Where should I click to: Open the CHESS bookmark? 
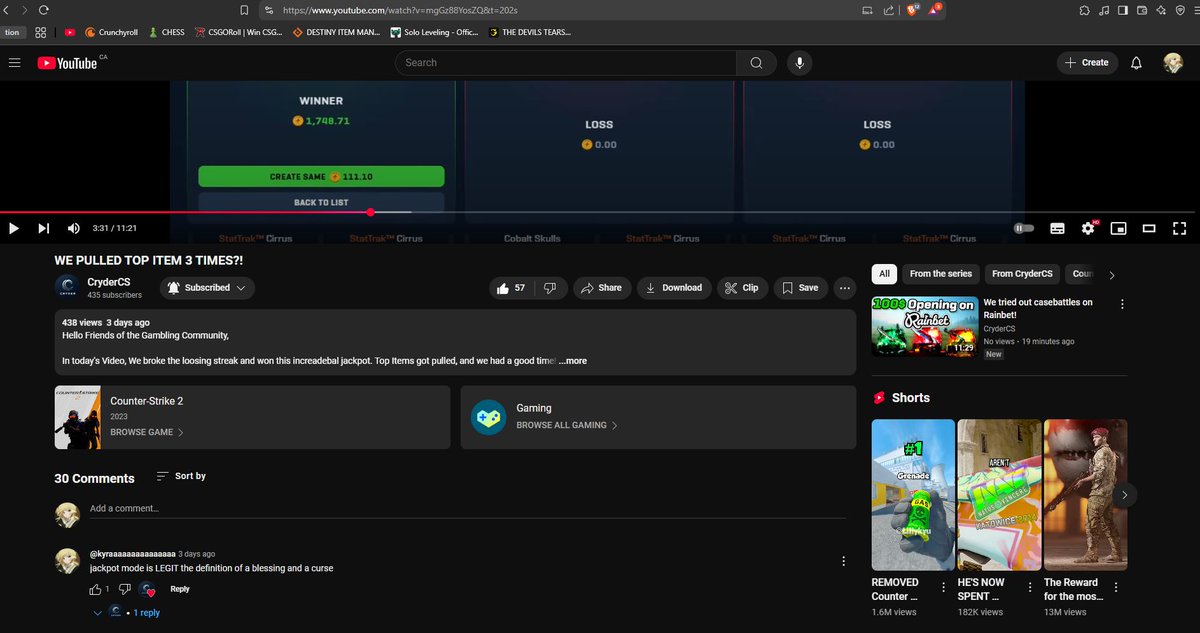tap(167, 32)
